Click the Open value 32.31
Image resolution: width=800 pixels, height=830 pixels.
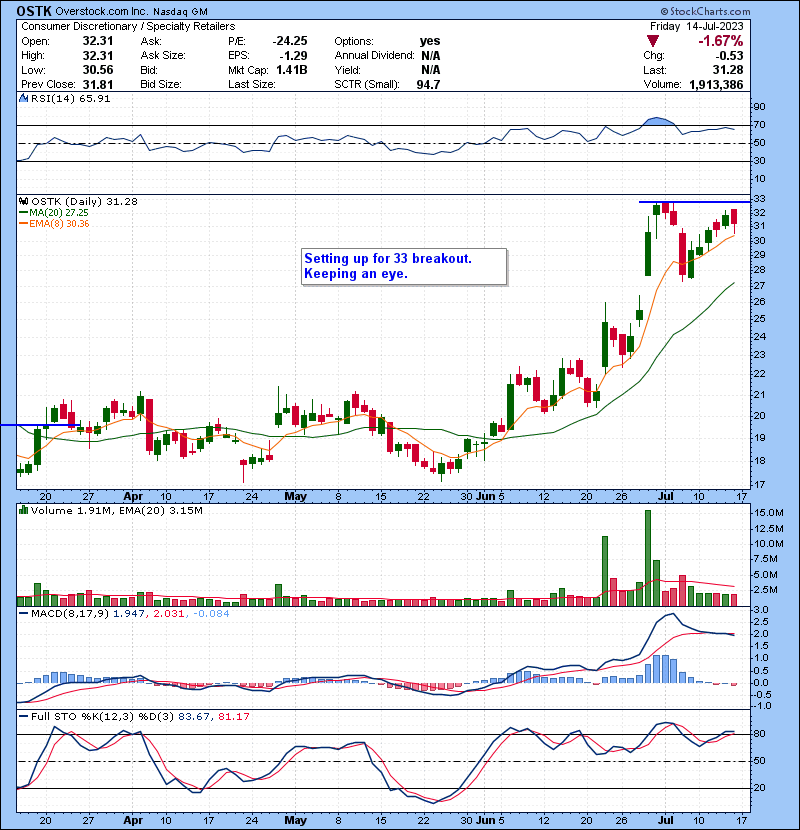tap(97, 41)
